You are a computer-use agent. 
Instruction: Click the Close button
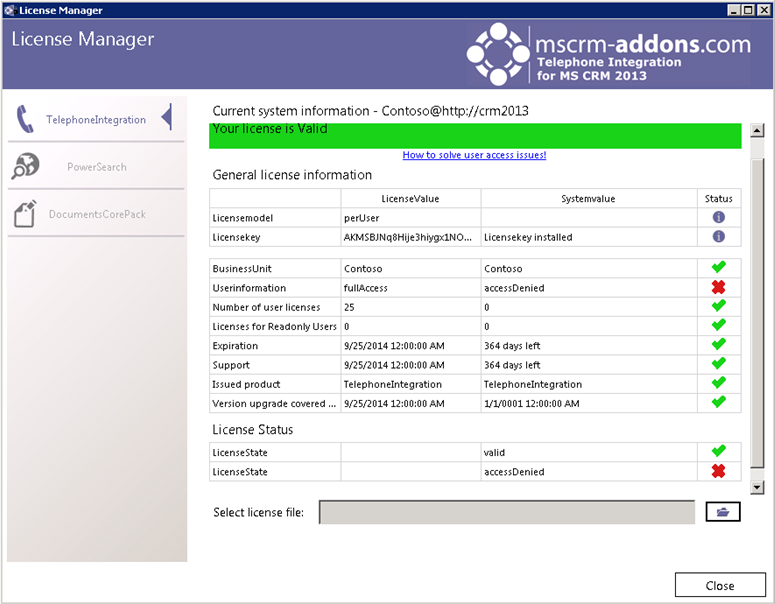(x=720, y=585)
